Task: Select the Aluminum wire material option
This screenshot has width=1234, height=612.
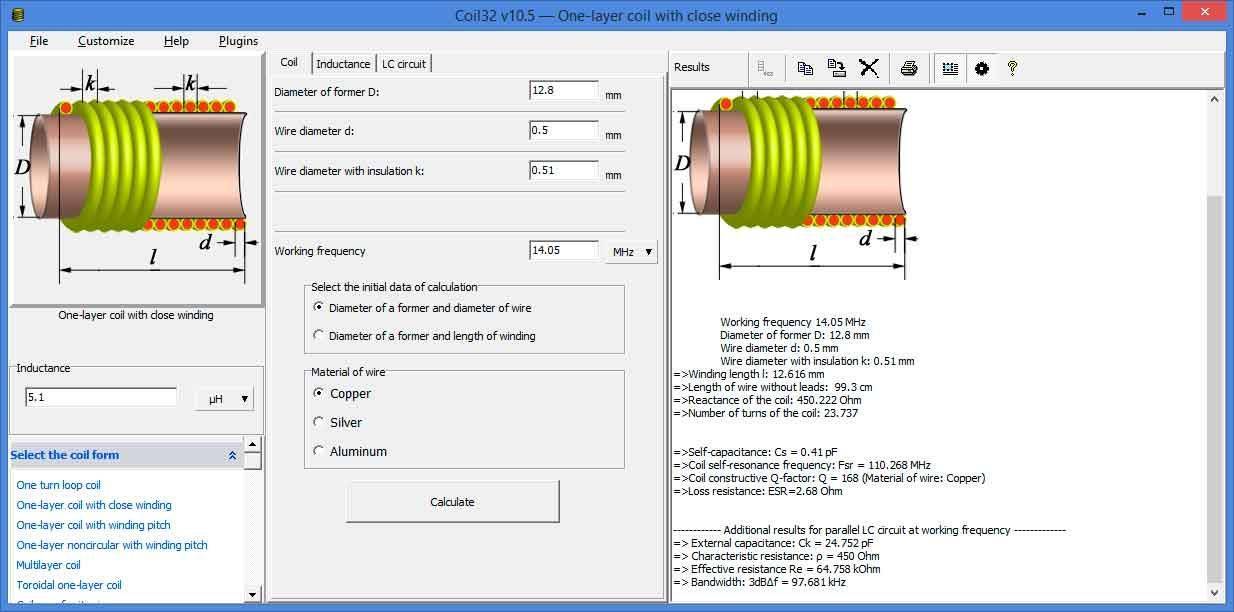Action: (350, 451)
